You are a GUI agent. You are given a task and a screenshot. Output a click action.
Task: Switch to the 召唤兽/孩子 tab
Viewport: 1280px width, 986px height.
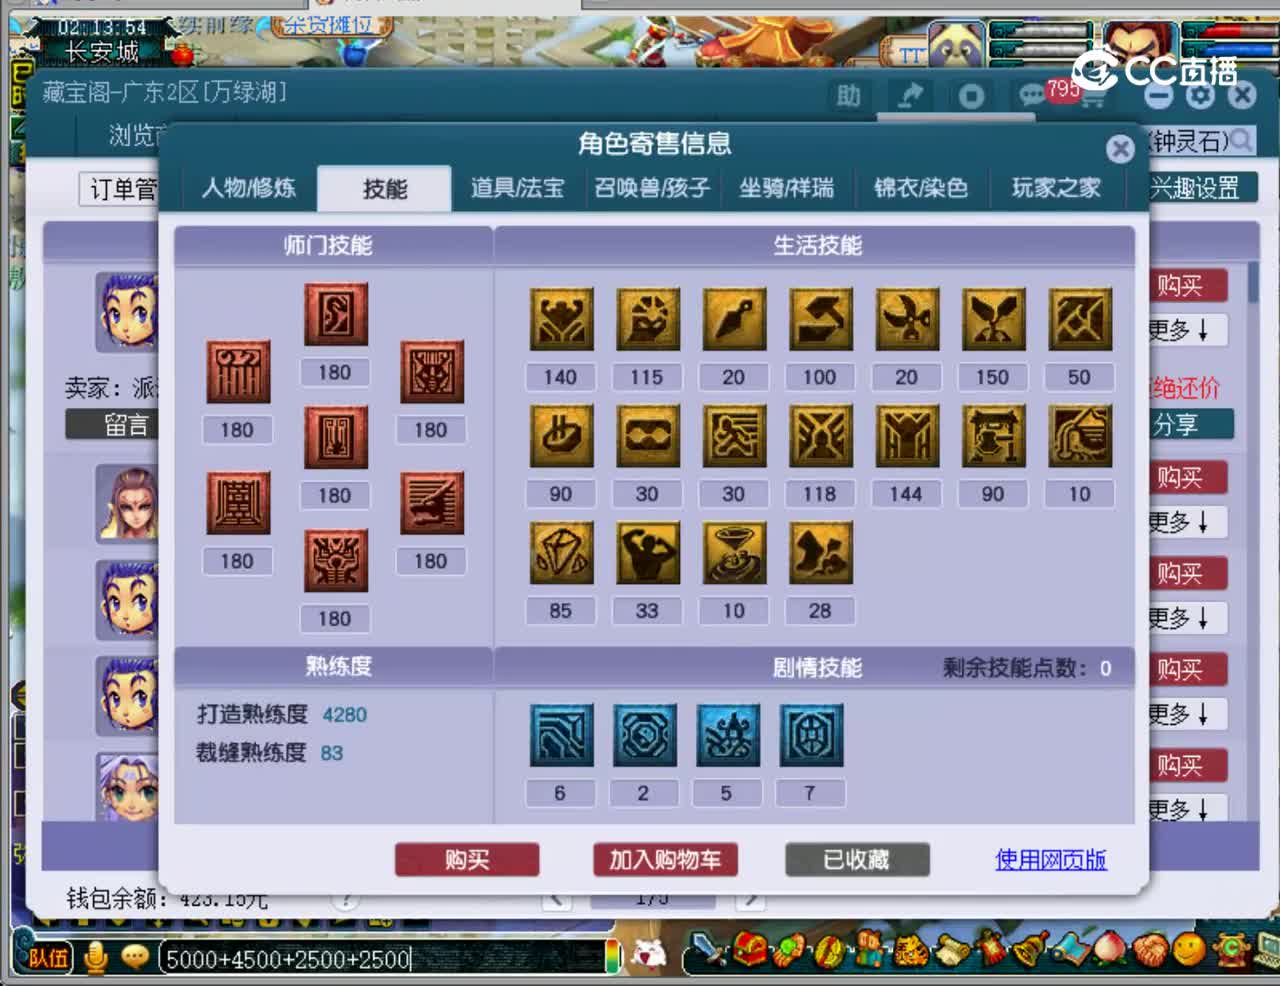point(652,188)
